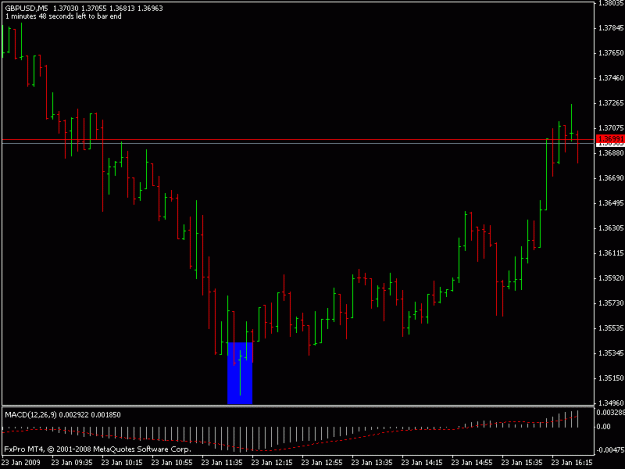Click the 1.36305 price axis label

pos(611,228)
